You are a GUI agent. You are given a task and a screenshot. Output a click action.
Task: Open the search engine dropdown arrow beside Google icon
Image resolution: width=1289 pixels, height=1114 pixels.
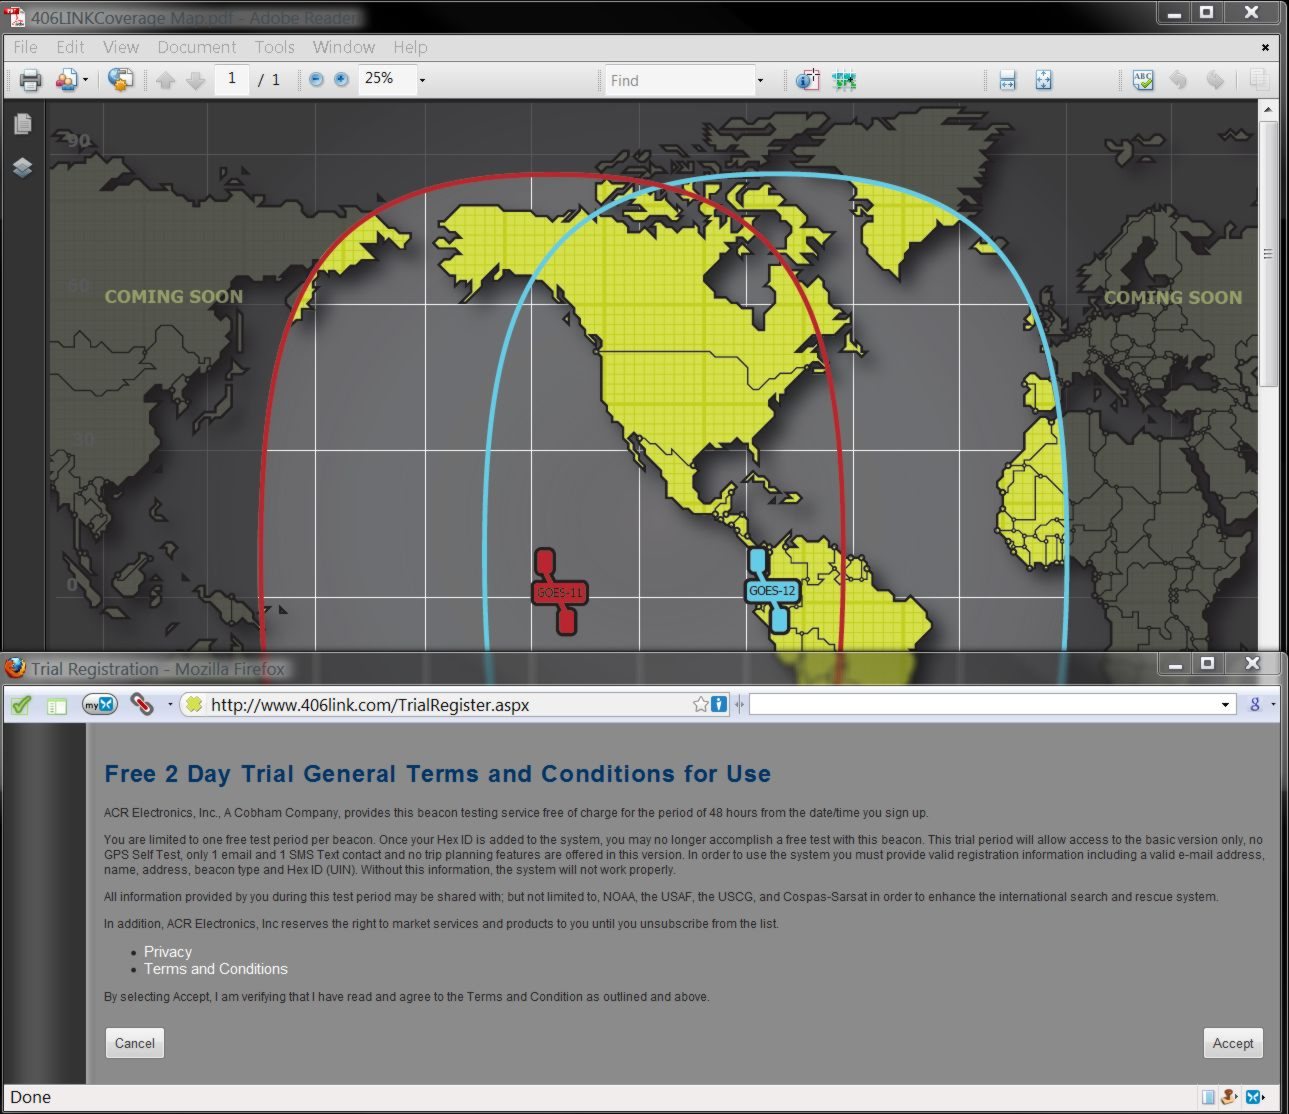1273,705
